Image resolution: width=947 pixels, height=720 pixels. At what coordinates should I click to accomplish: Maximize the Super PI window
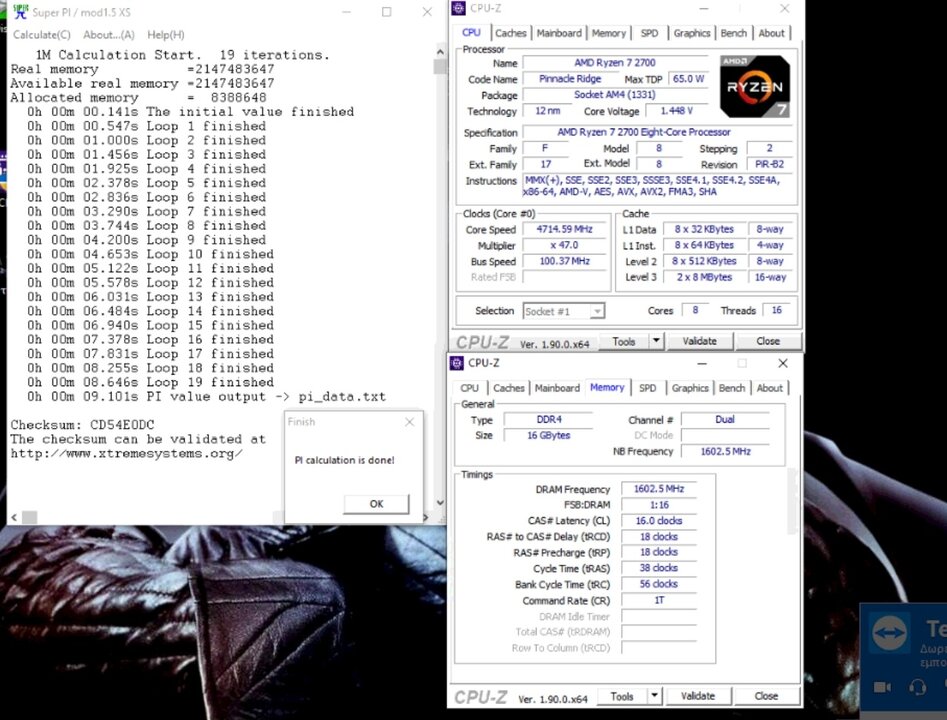coord(387,11)
